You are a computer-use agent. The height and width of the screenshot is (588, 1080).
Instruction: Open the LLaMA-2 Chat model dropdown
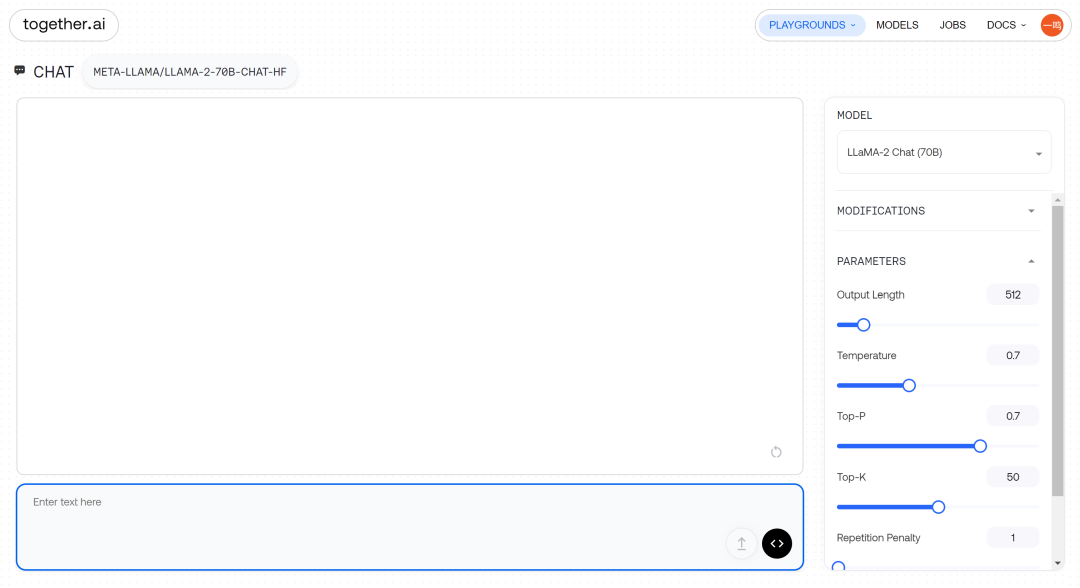pyautogui.click(x=944, y=153)
